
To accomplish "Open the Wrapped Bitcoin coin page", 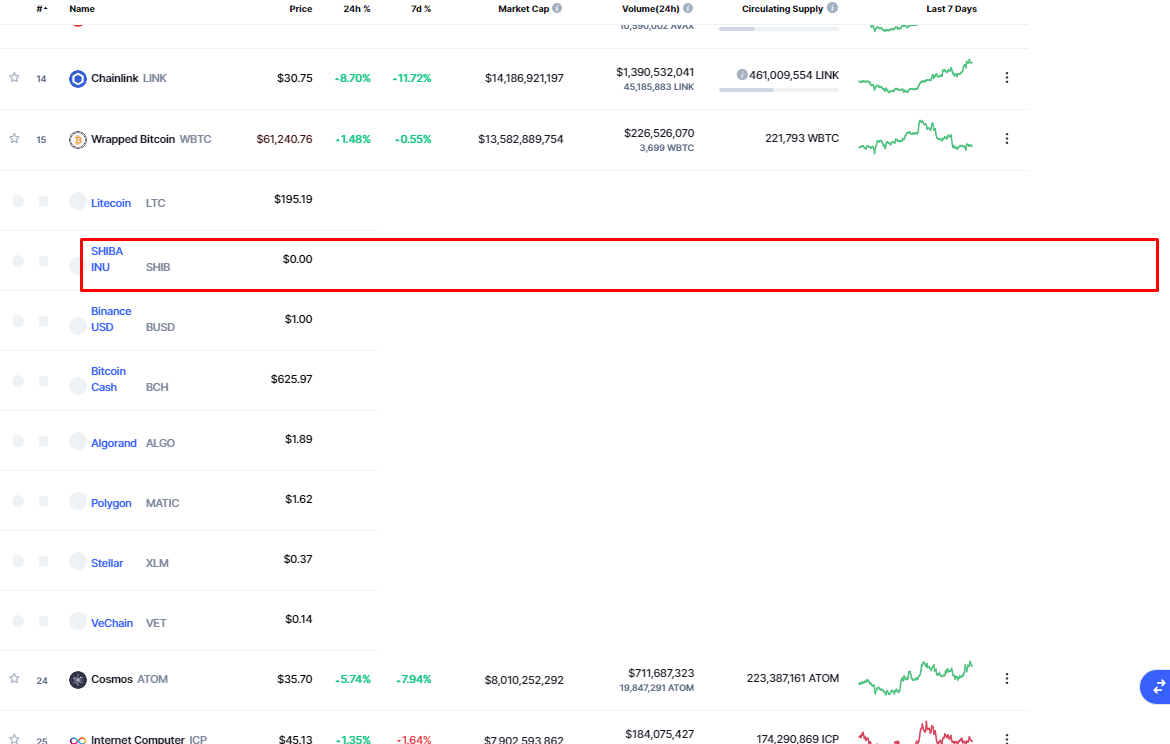I will [x=133, y=140].
